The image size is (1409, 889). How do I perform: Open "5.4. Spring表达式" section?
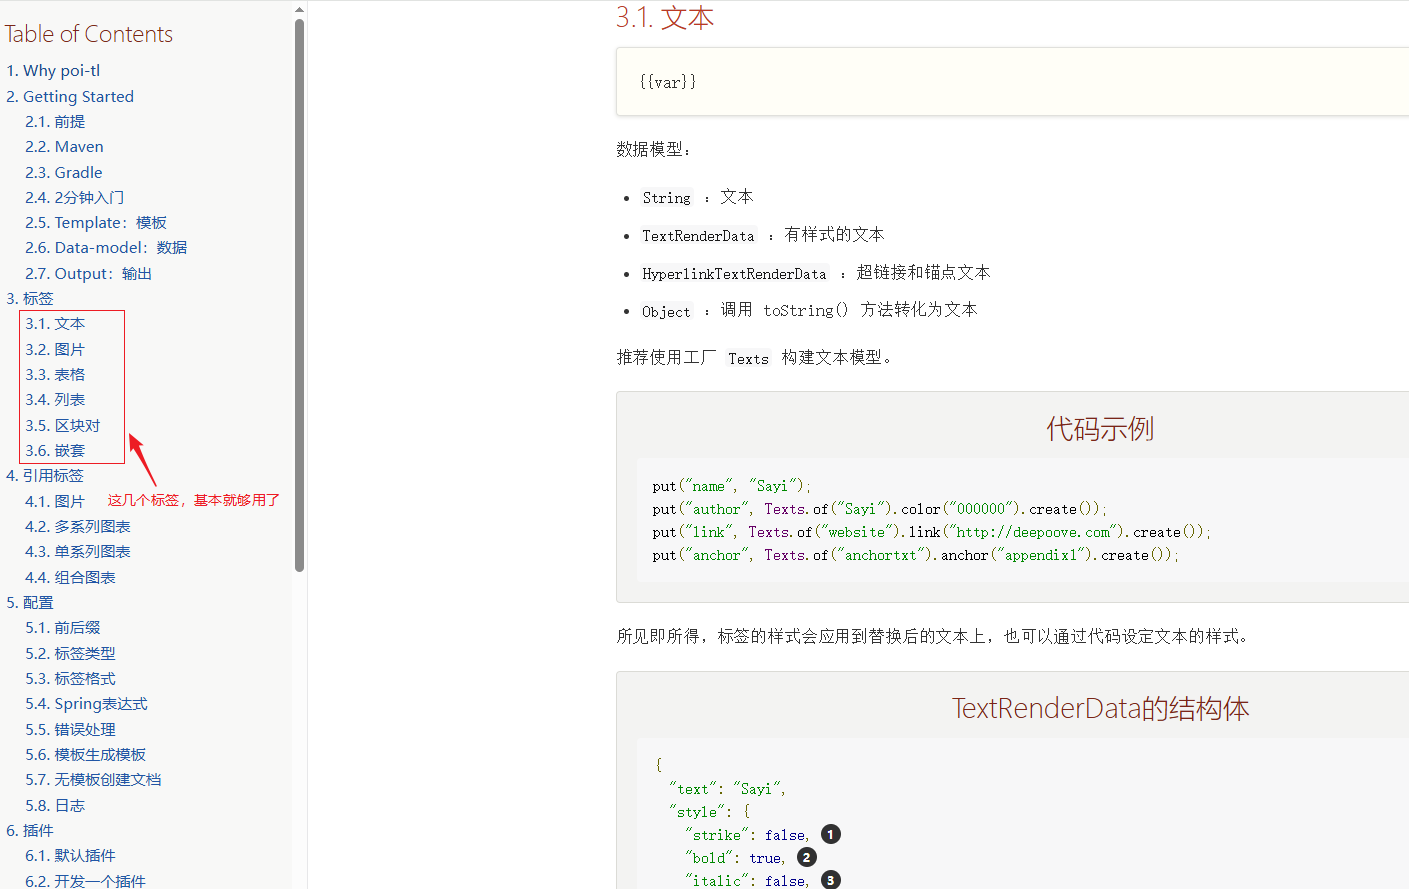coord(86,703)
